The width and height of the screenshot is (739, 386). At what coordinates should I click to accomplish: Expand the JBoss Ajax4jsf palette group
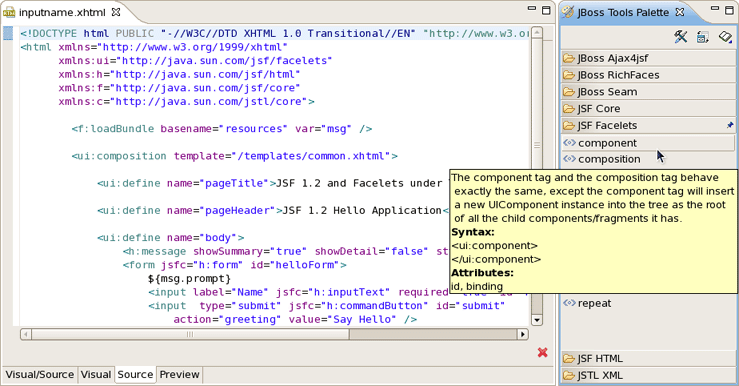[648, 58]
